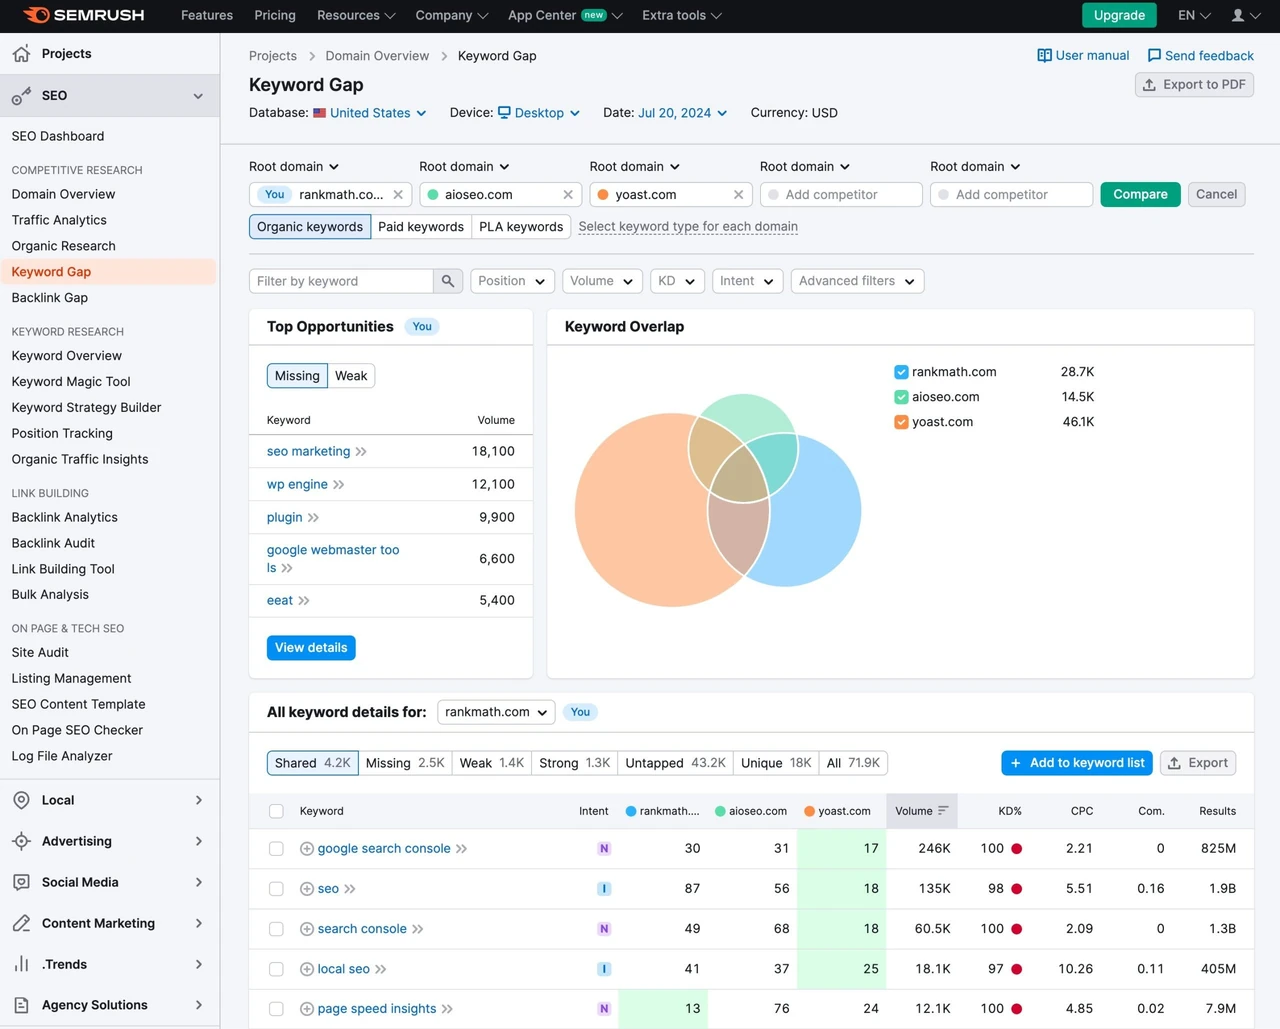This screenshot has width=1280, height=1029.
Task: Click the Content Marketing pencil icon
Action: (x=21, y=923)
